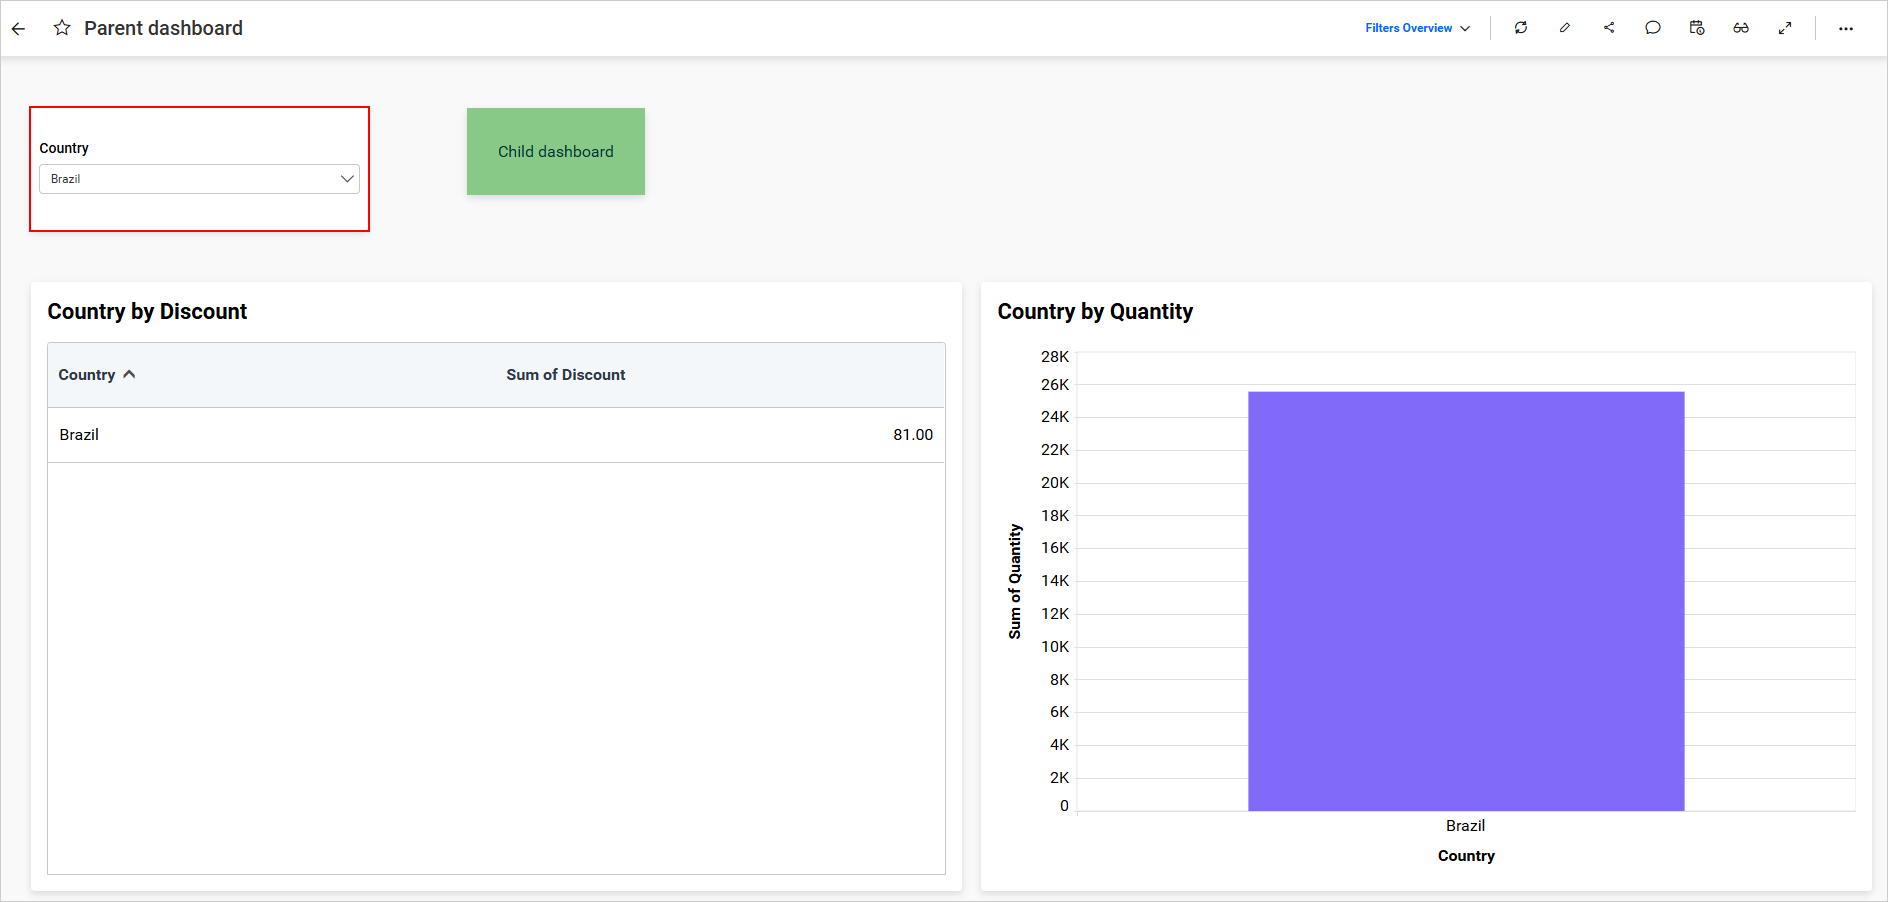Toggle sort order on the Country column
The height and width of the screenshot is (902, 1888).
130,374
